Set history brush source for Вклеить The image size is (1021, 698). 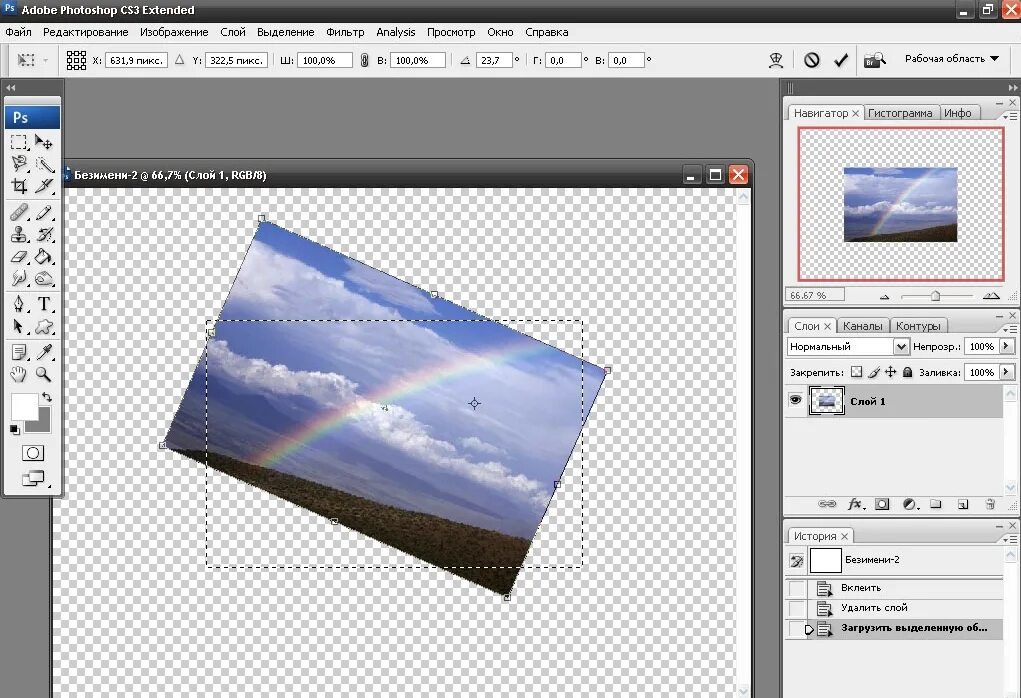point(796,588)
